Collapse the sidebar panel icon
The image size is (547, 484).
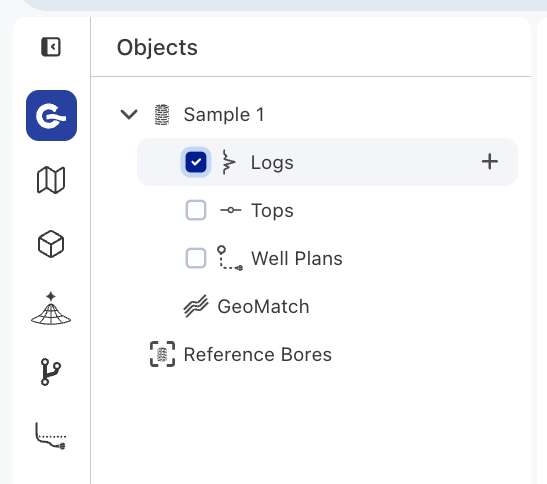click(x=51, y=47)
